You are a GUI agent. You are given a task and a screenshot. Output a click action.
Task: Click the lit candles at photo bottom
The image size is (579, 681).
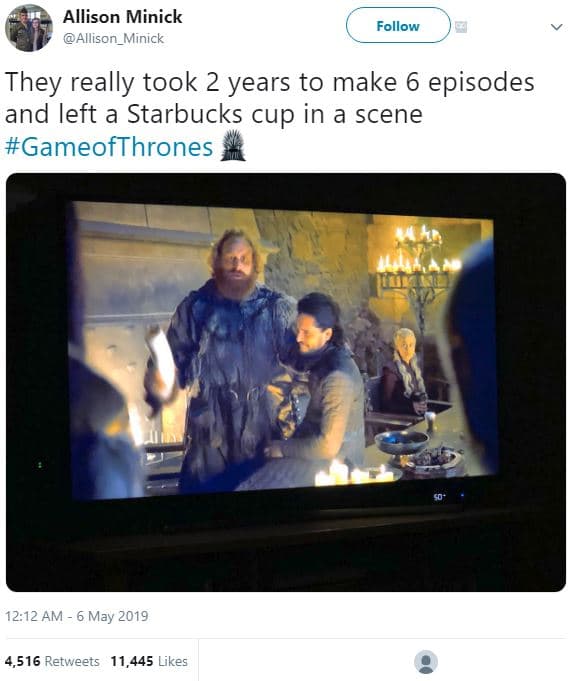pos(354,473)
